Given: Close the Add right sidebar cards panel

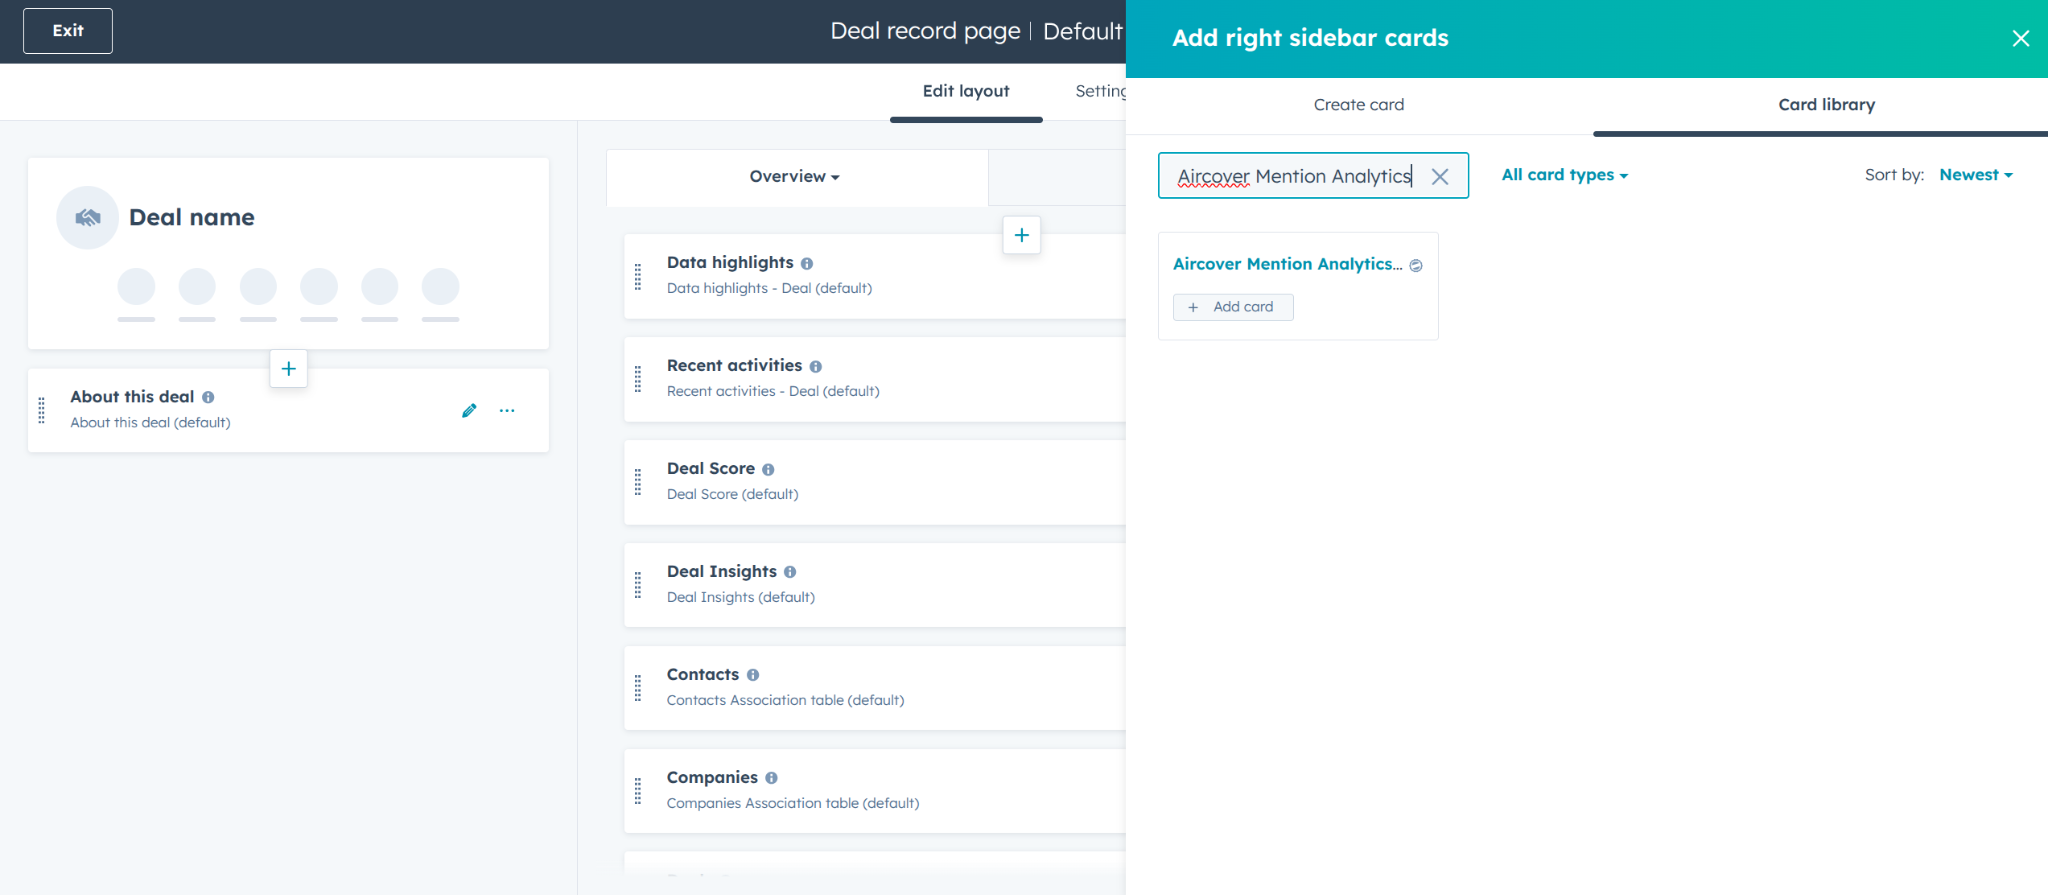Looking at the screenshot, I should click(2020, 38).
